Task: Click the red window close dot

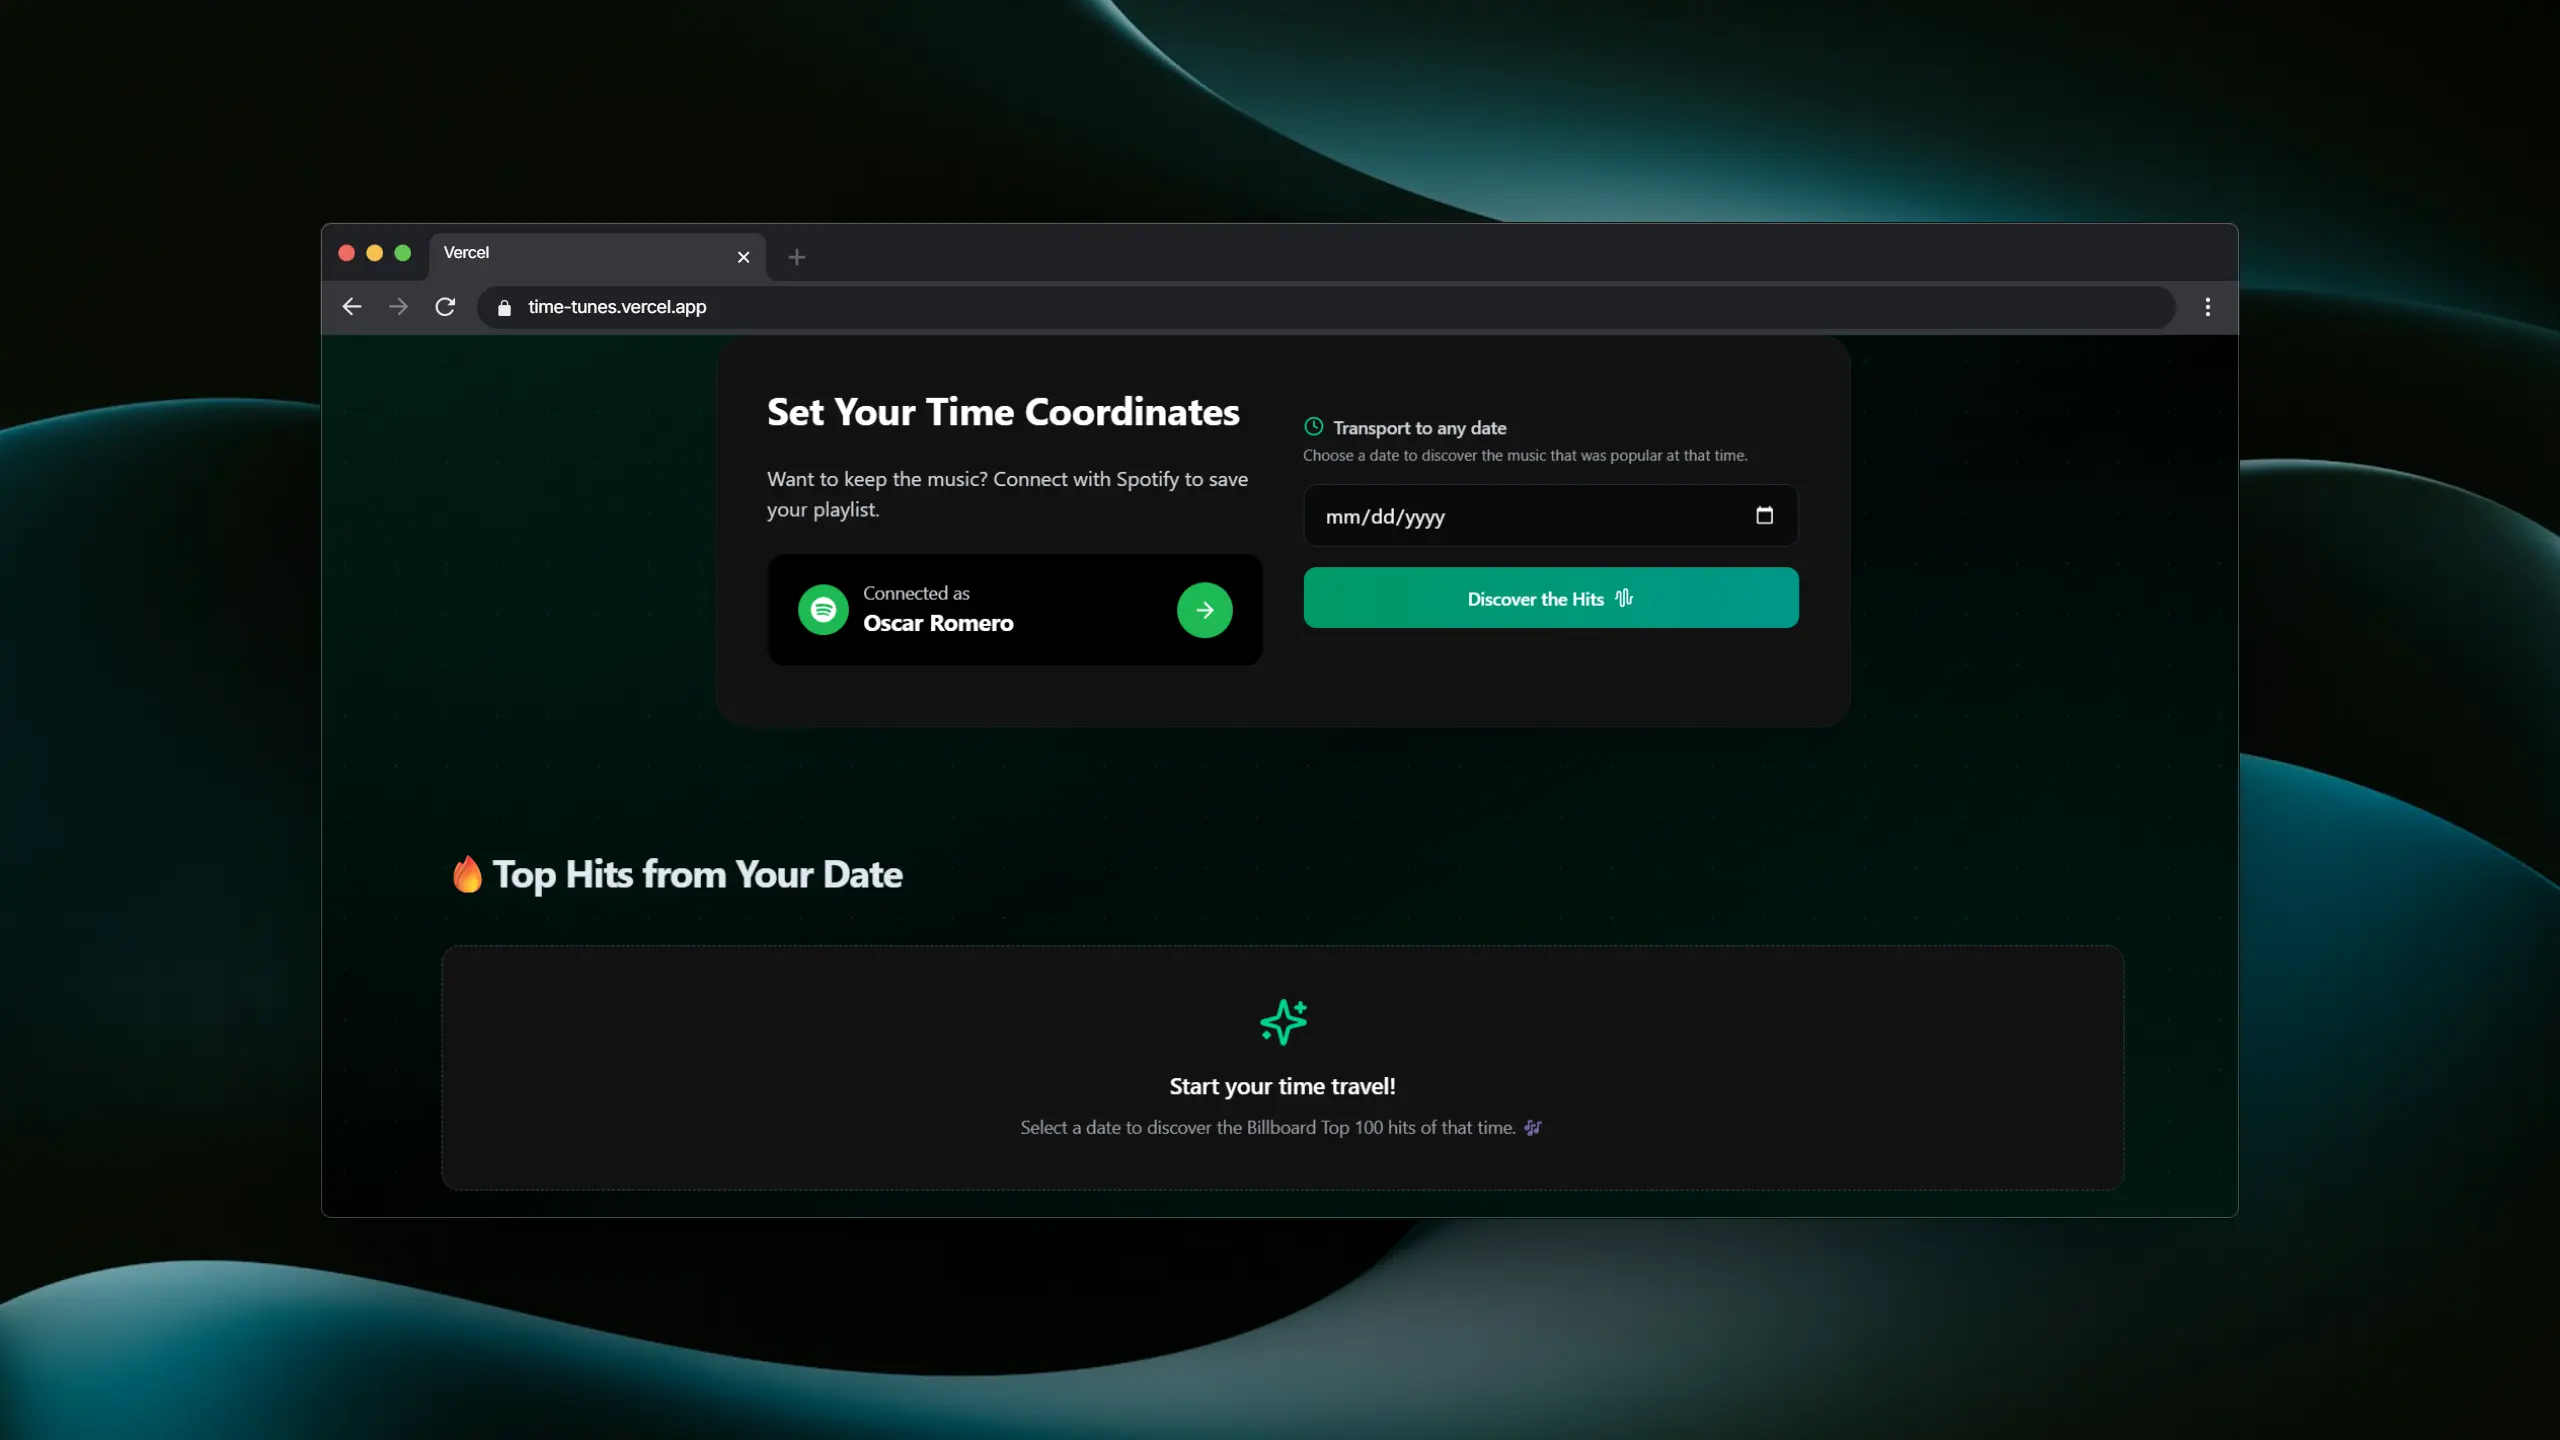Action: point(347,253)
